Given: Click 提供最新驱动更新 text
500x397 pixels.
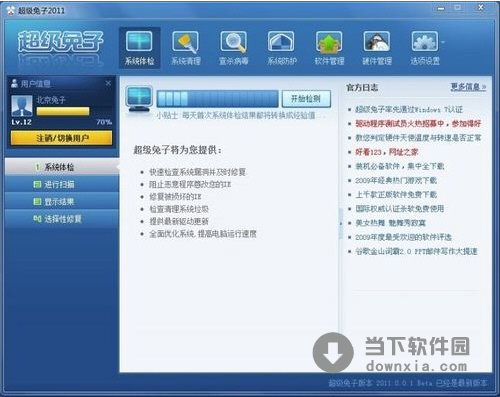Looking at the screenshot, I should (179, 221).
